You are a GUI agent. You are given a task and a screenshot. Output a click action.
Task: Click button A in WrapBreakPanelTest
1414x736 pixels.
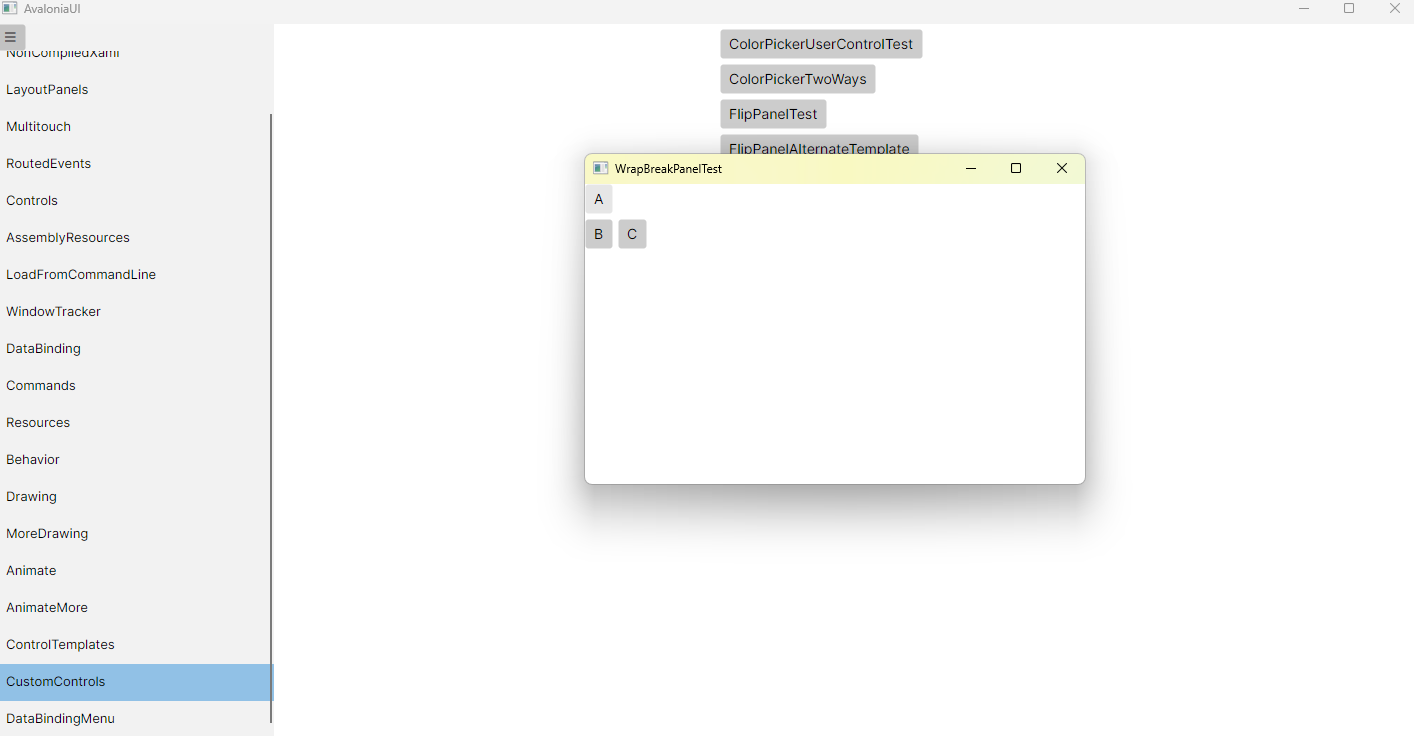coord(598,199)
